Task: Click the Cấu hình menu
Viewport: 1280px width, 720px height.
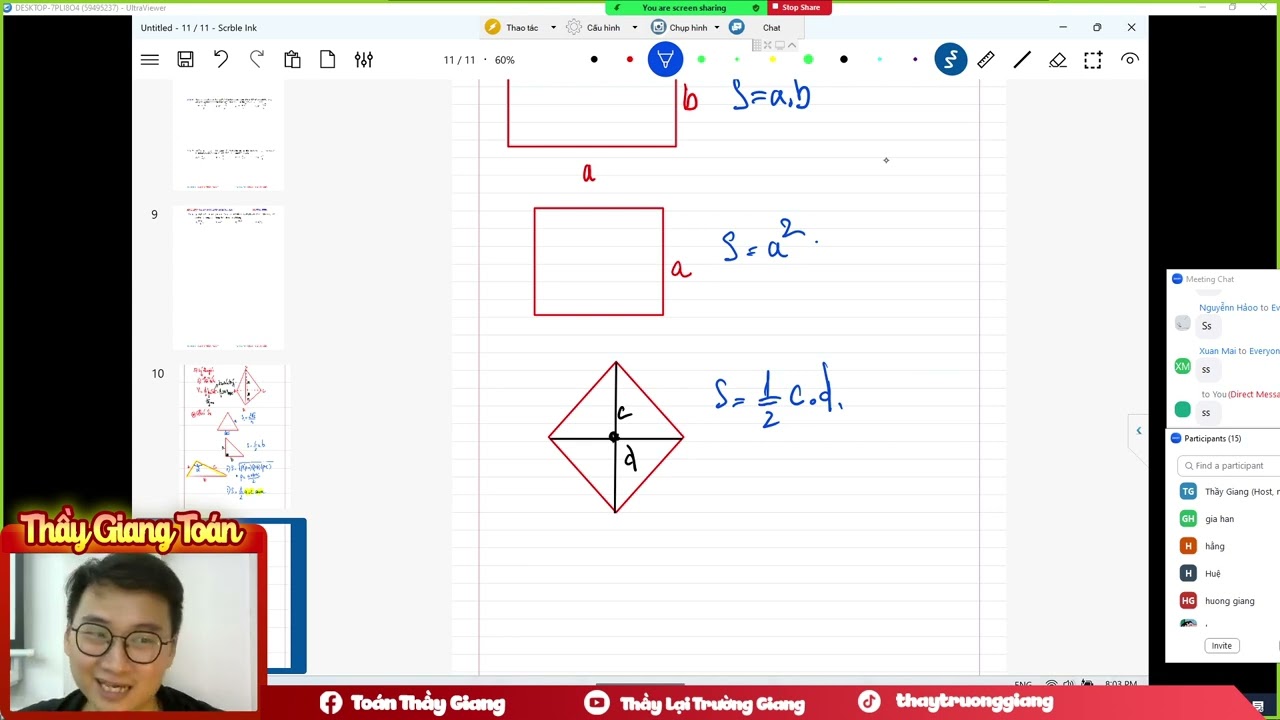Action: coord(603,28)
